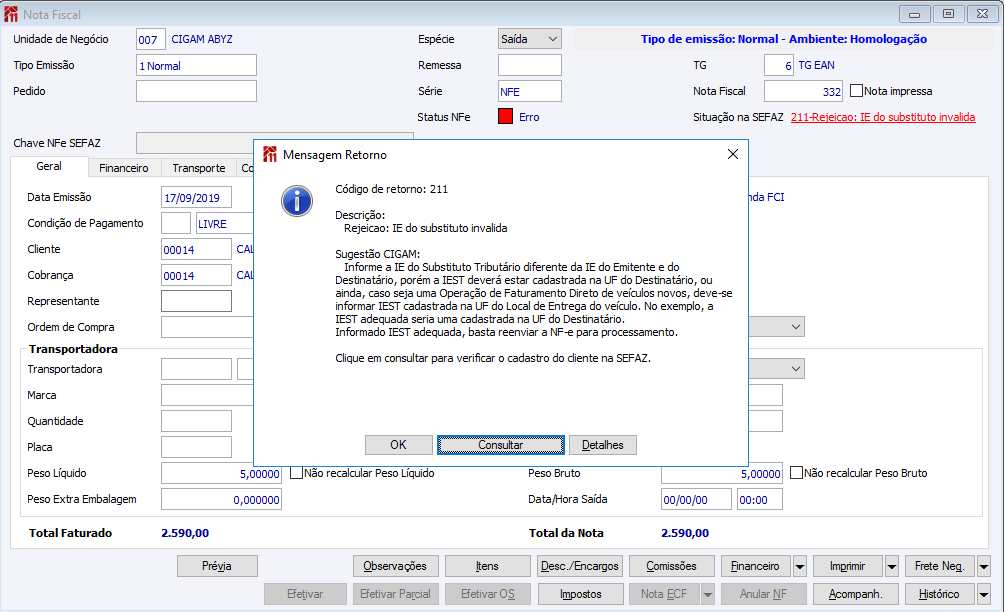Switch to the Financeiro tab

124,168
